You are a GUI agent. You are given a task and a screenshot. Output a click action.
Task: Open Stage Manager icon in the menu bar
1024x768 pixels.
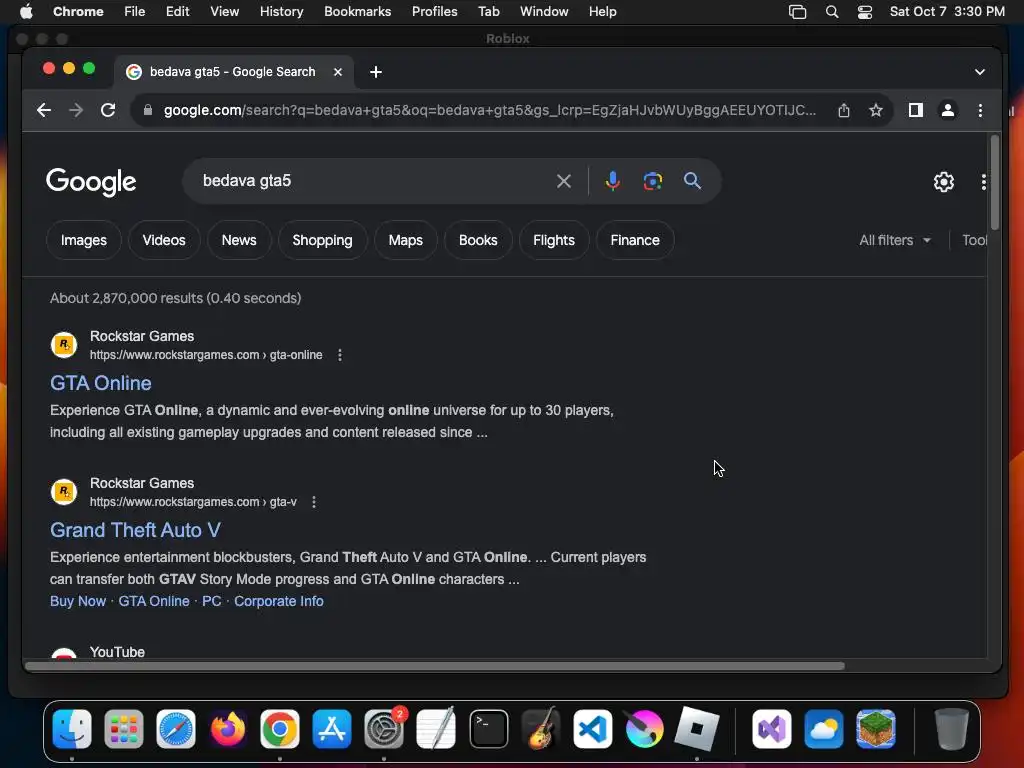coord(797,12)
